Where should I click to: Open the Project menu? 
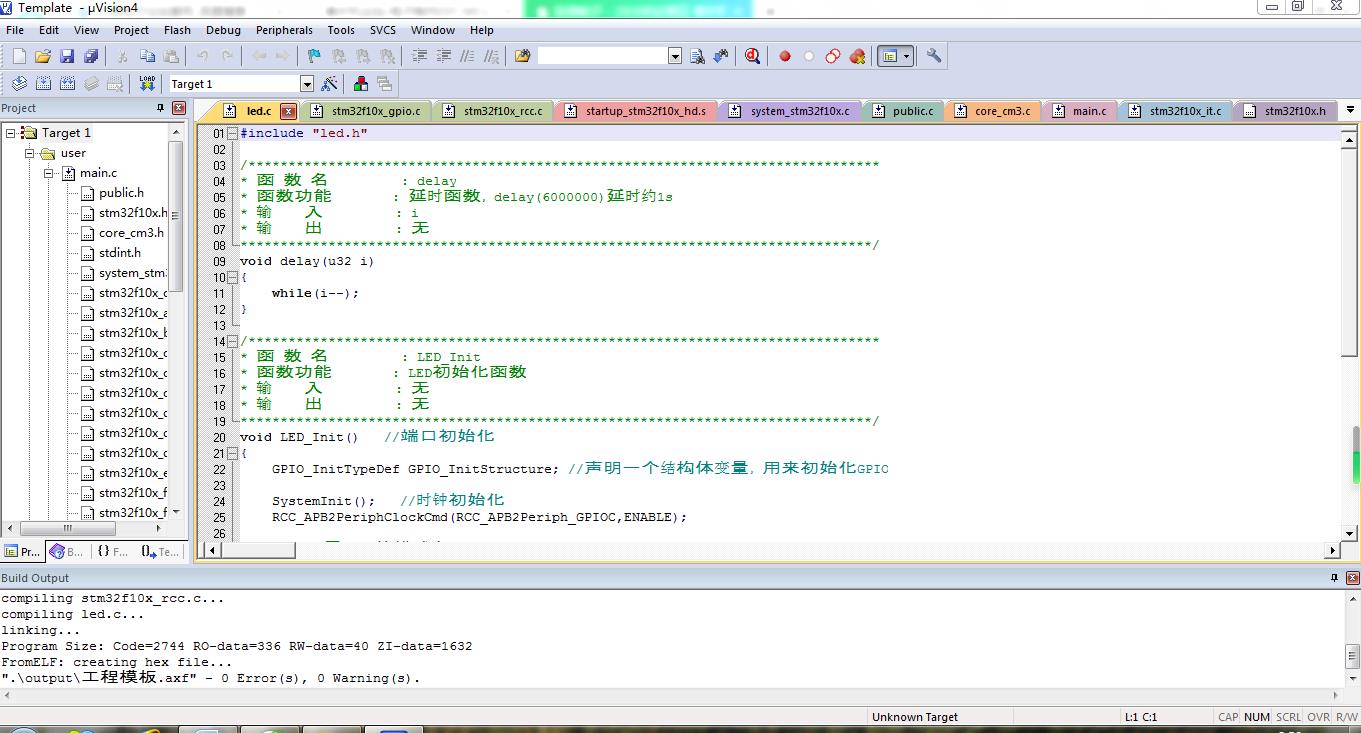(x=131, y=30)
